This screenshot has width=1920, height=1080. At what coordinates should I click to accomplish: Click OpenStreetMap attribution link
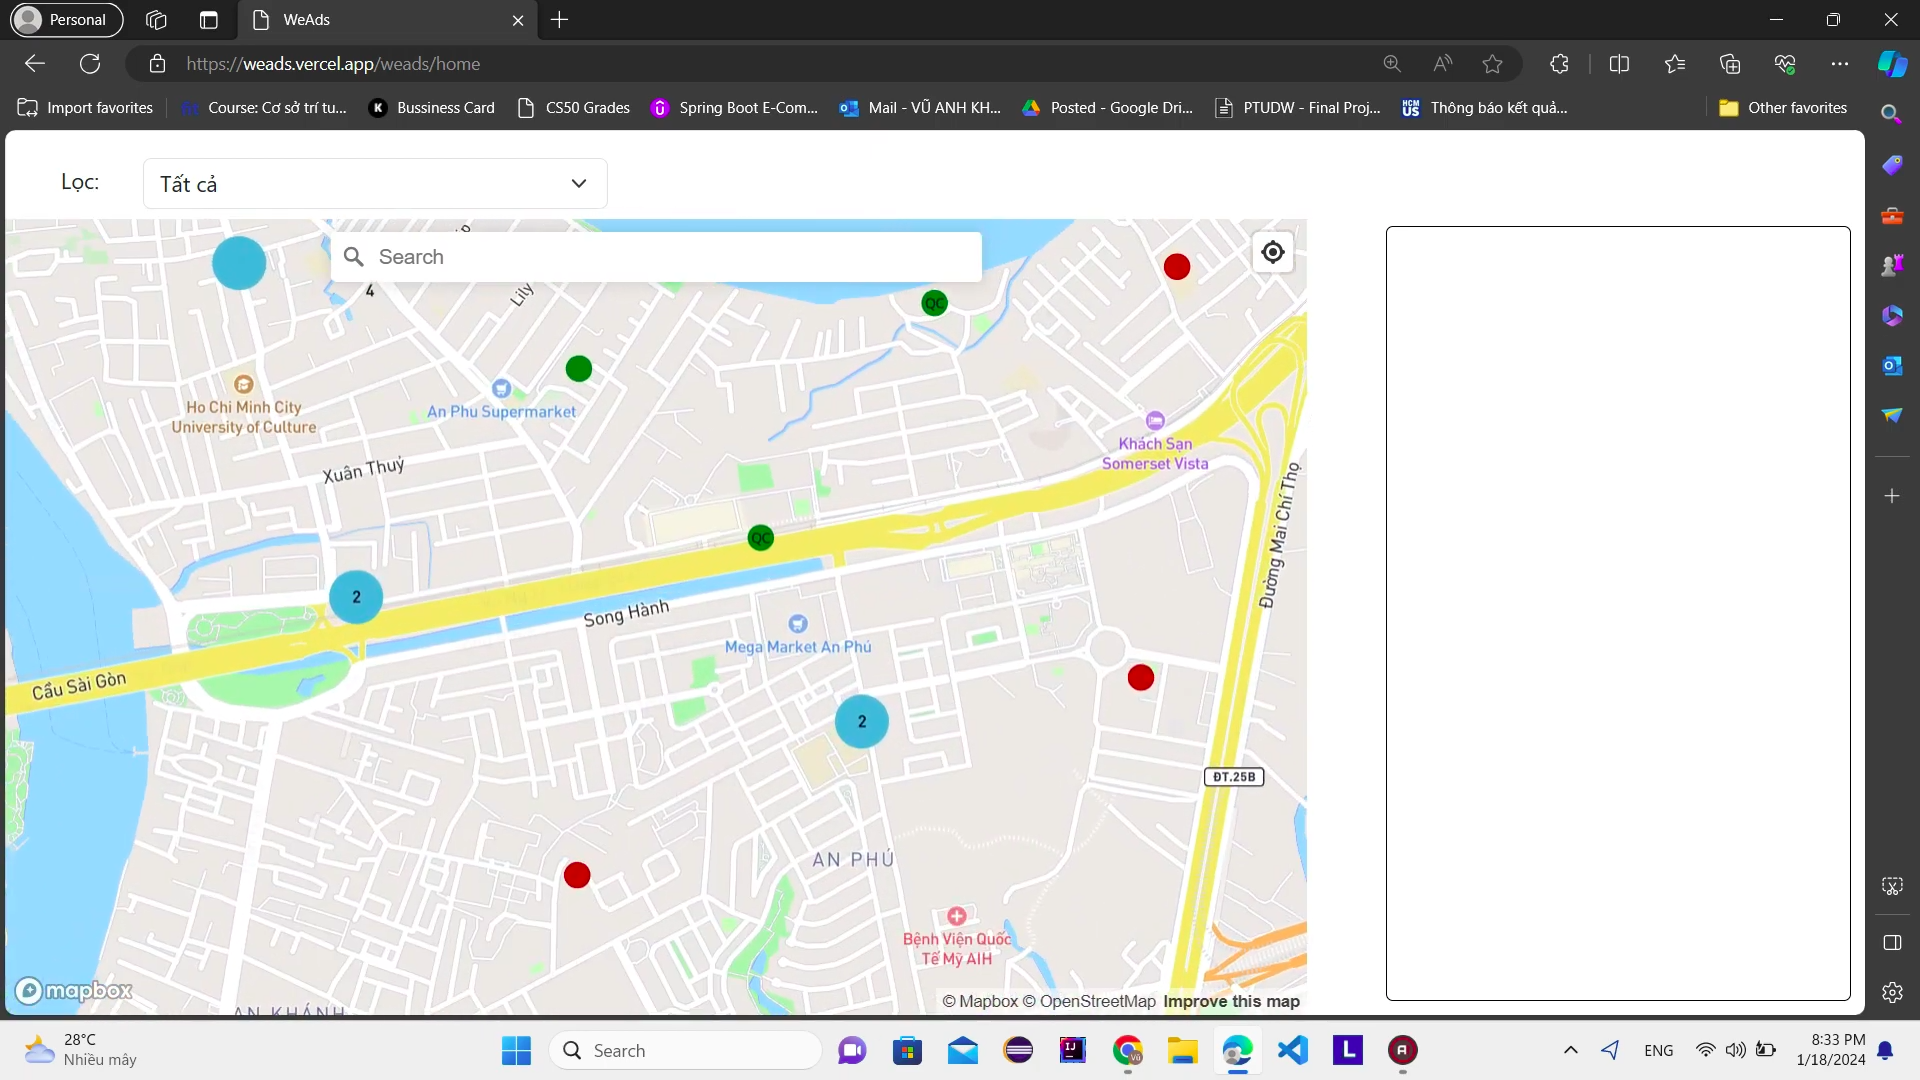pyautogui.click(x=1096, y=1001)
